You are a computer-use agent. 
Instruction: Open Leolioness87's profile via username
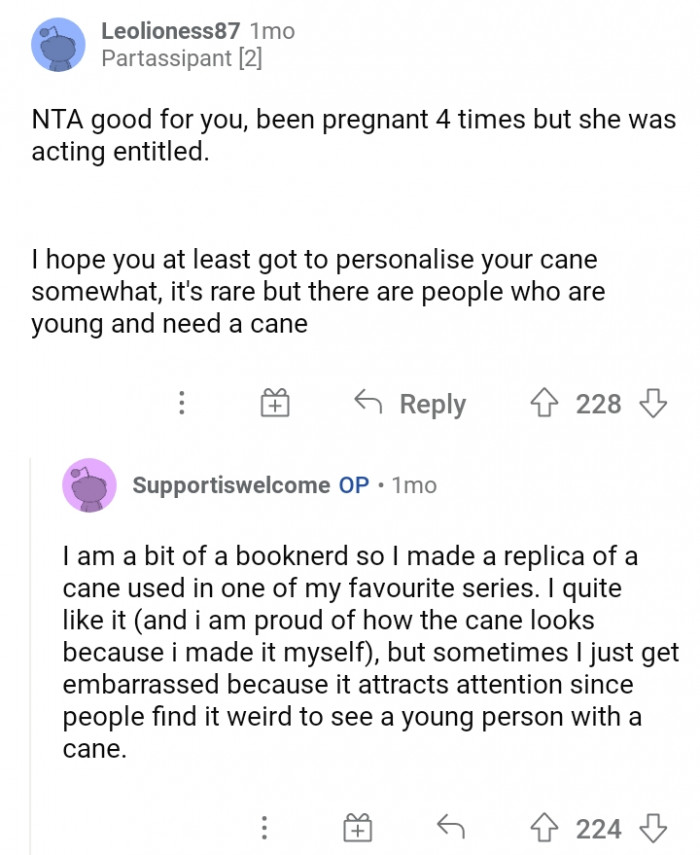(171, 31)
